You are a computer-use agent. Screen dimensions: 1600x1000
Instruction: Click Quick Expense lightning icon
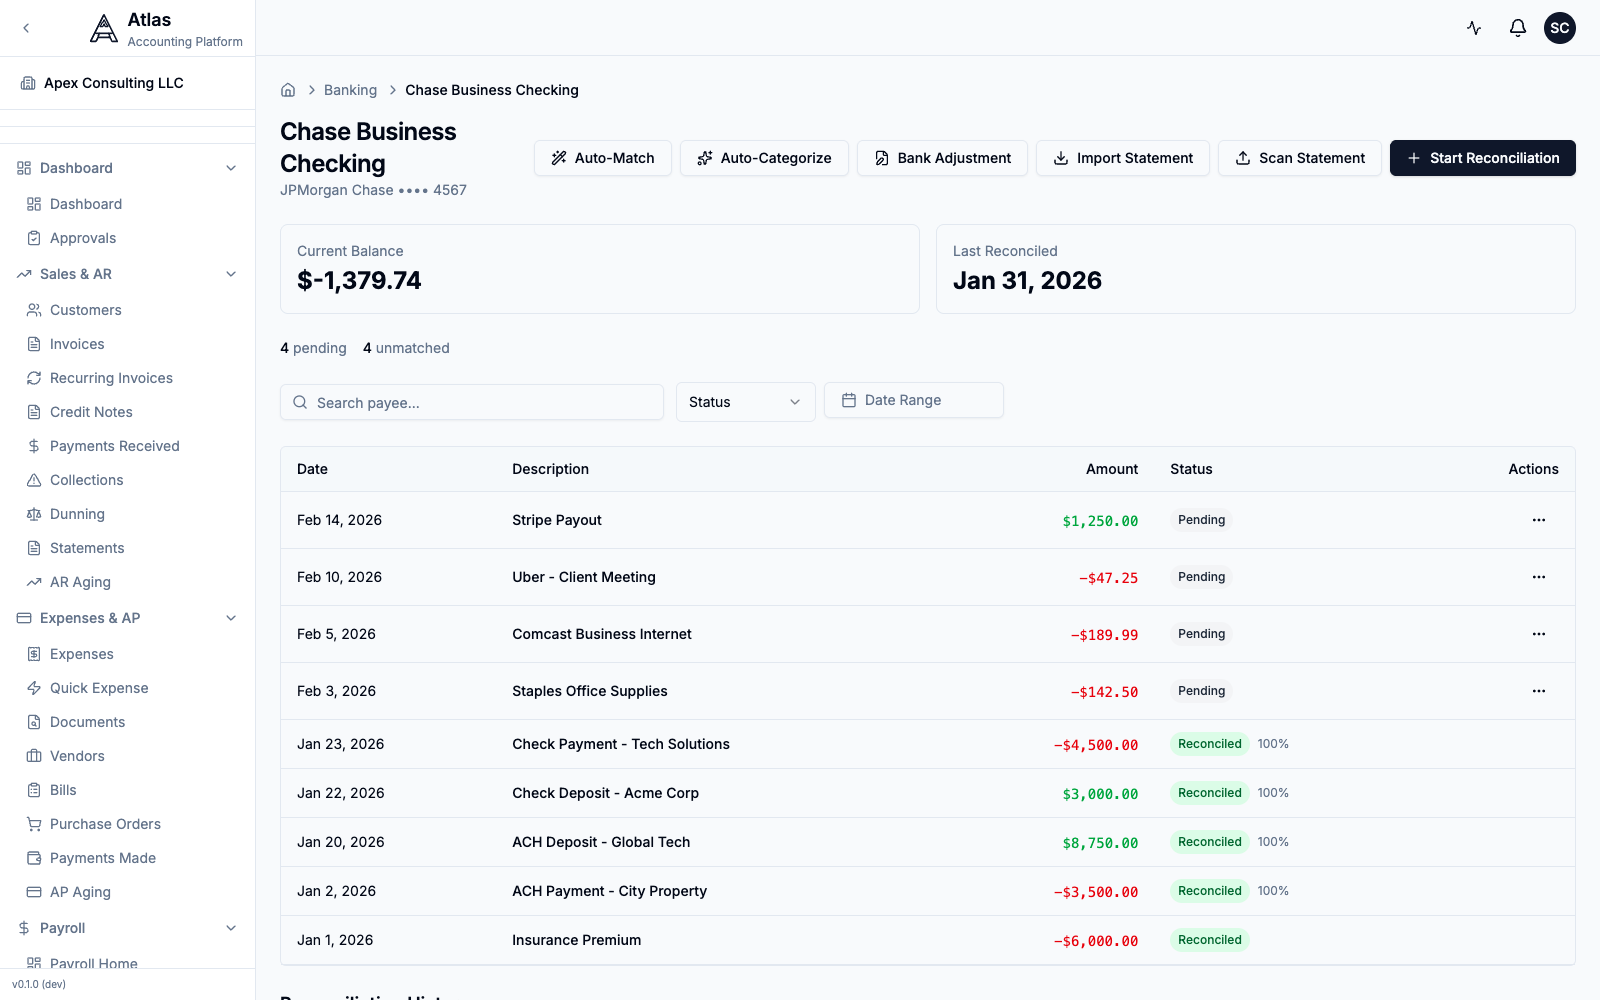[x=34, y=688]
